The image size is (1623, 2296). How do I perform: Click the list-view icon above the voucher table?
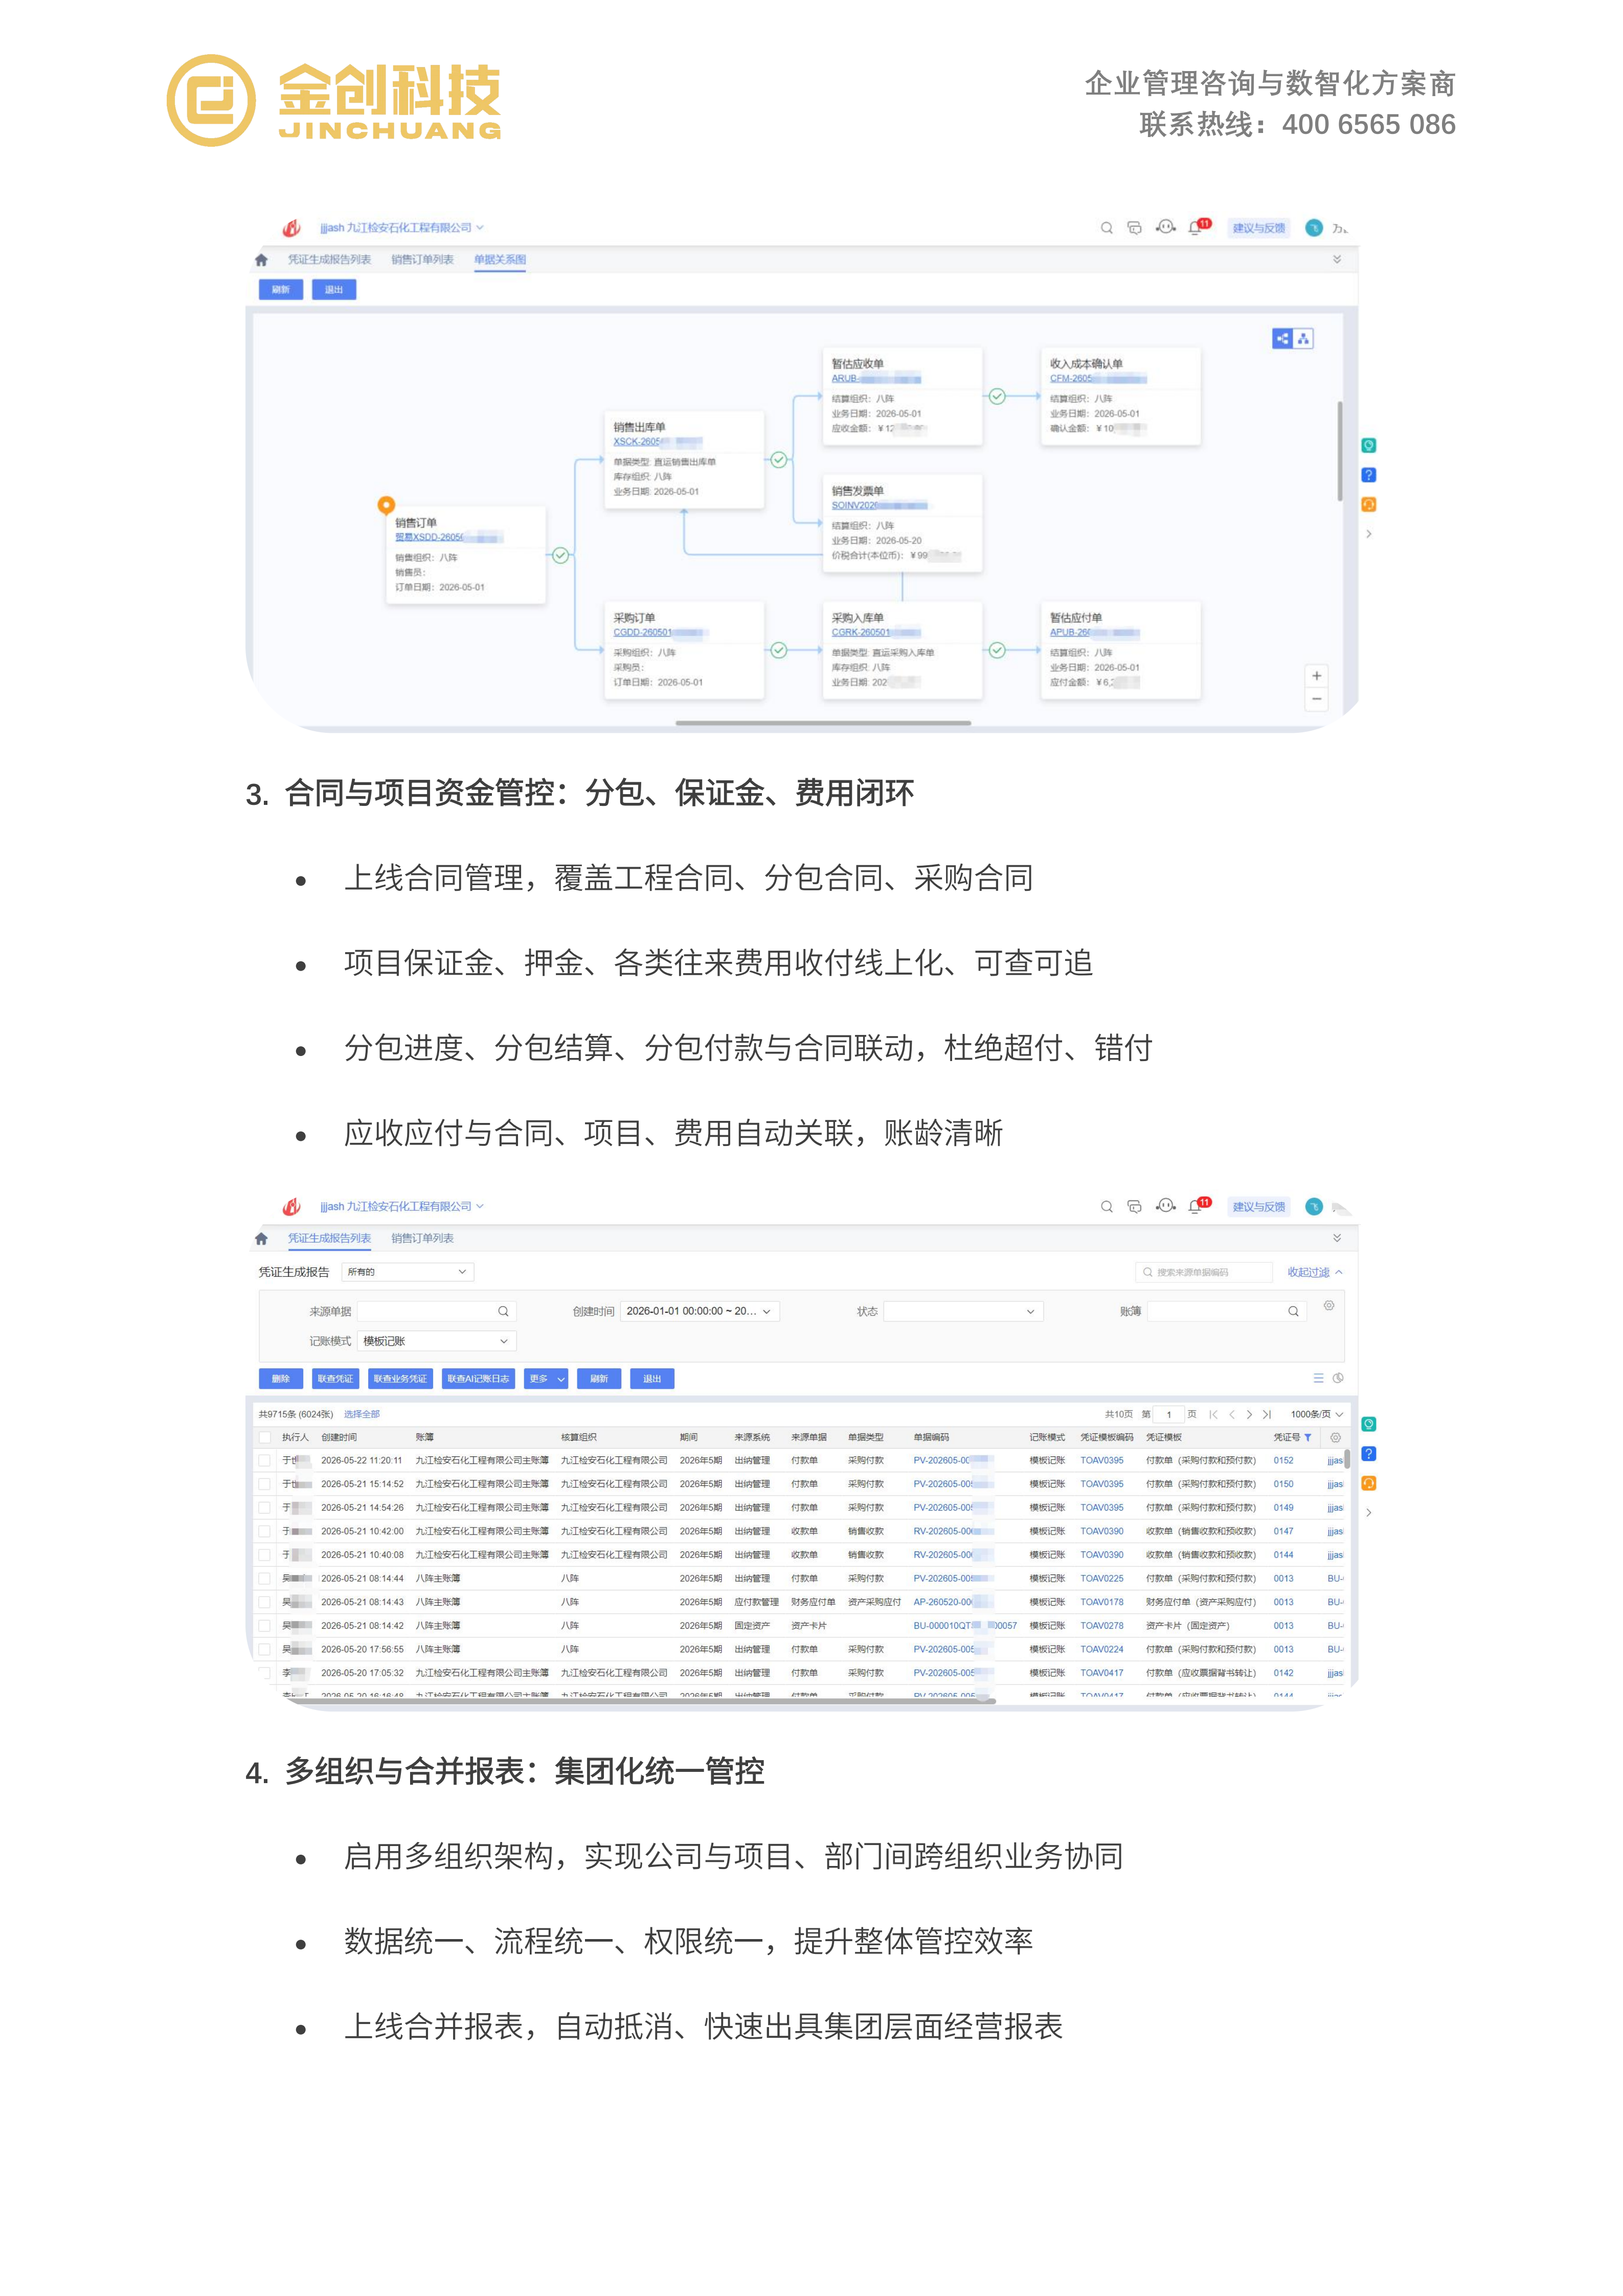pyautogui.click(x=1318, y=1379)
